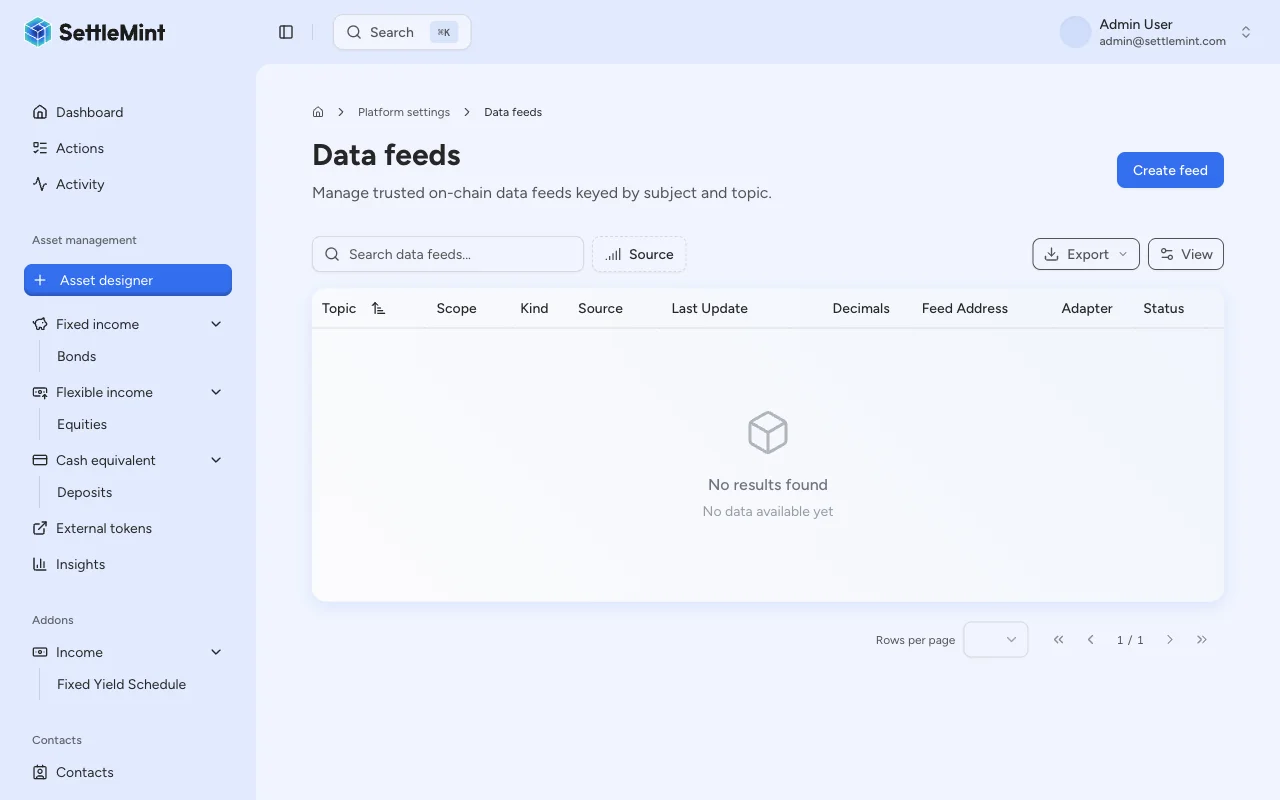The width and height of the screenshot is (1280, 800).
Task: Open the Dashboard from the sidebar
Action: tap(89, 112)
